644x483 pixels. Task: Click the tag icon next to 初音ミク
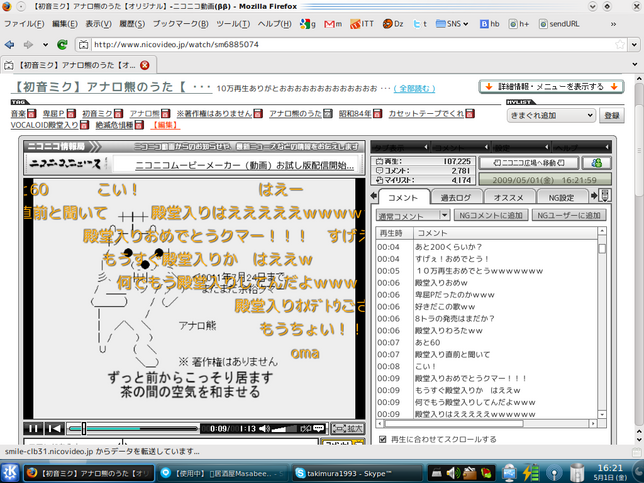click(118, 114)
